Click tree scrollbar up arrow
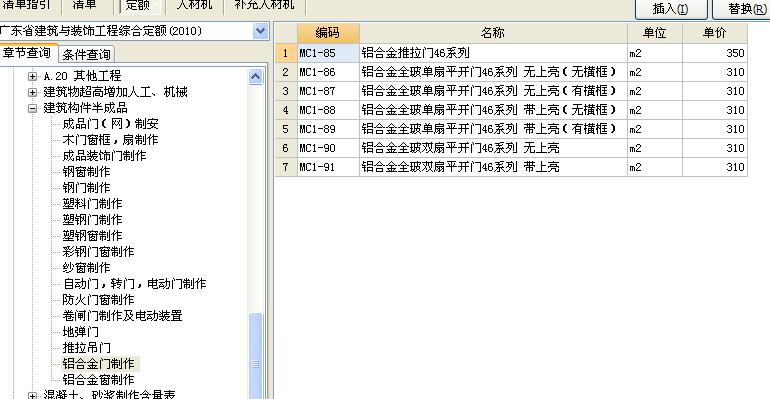Image resolution: width=770 pixels, height=399 pixels. click(255, 77)
